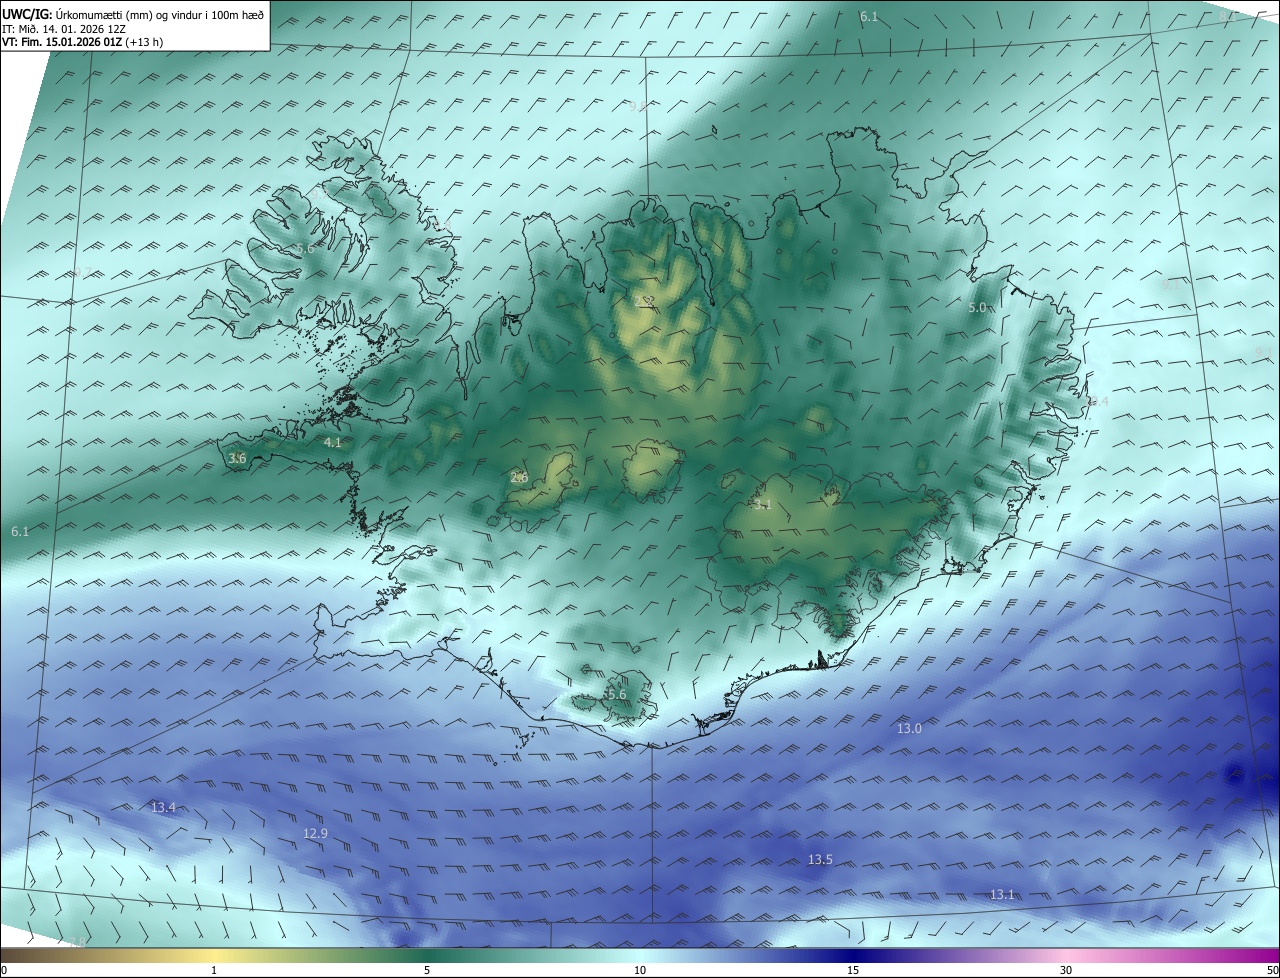1280x978 pixels.
Task: Click the '10' tick on the color scale
Action: 640,970
